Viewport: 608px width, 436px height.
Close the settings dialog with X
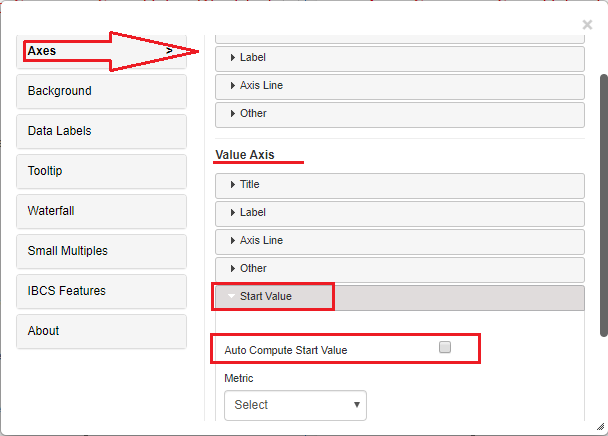click(587, 24)
